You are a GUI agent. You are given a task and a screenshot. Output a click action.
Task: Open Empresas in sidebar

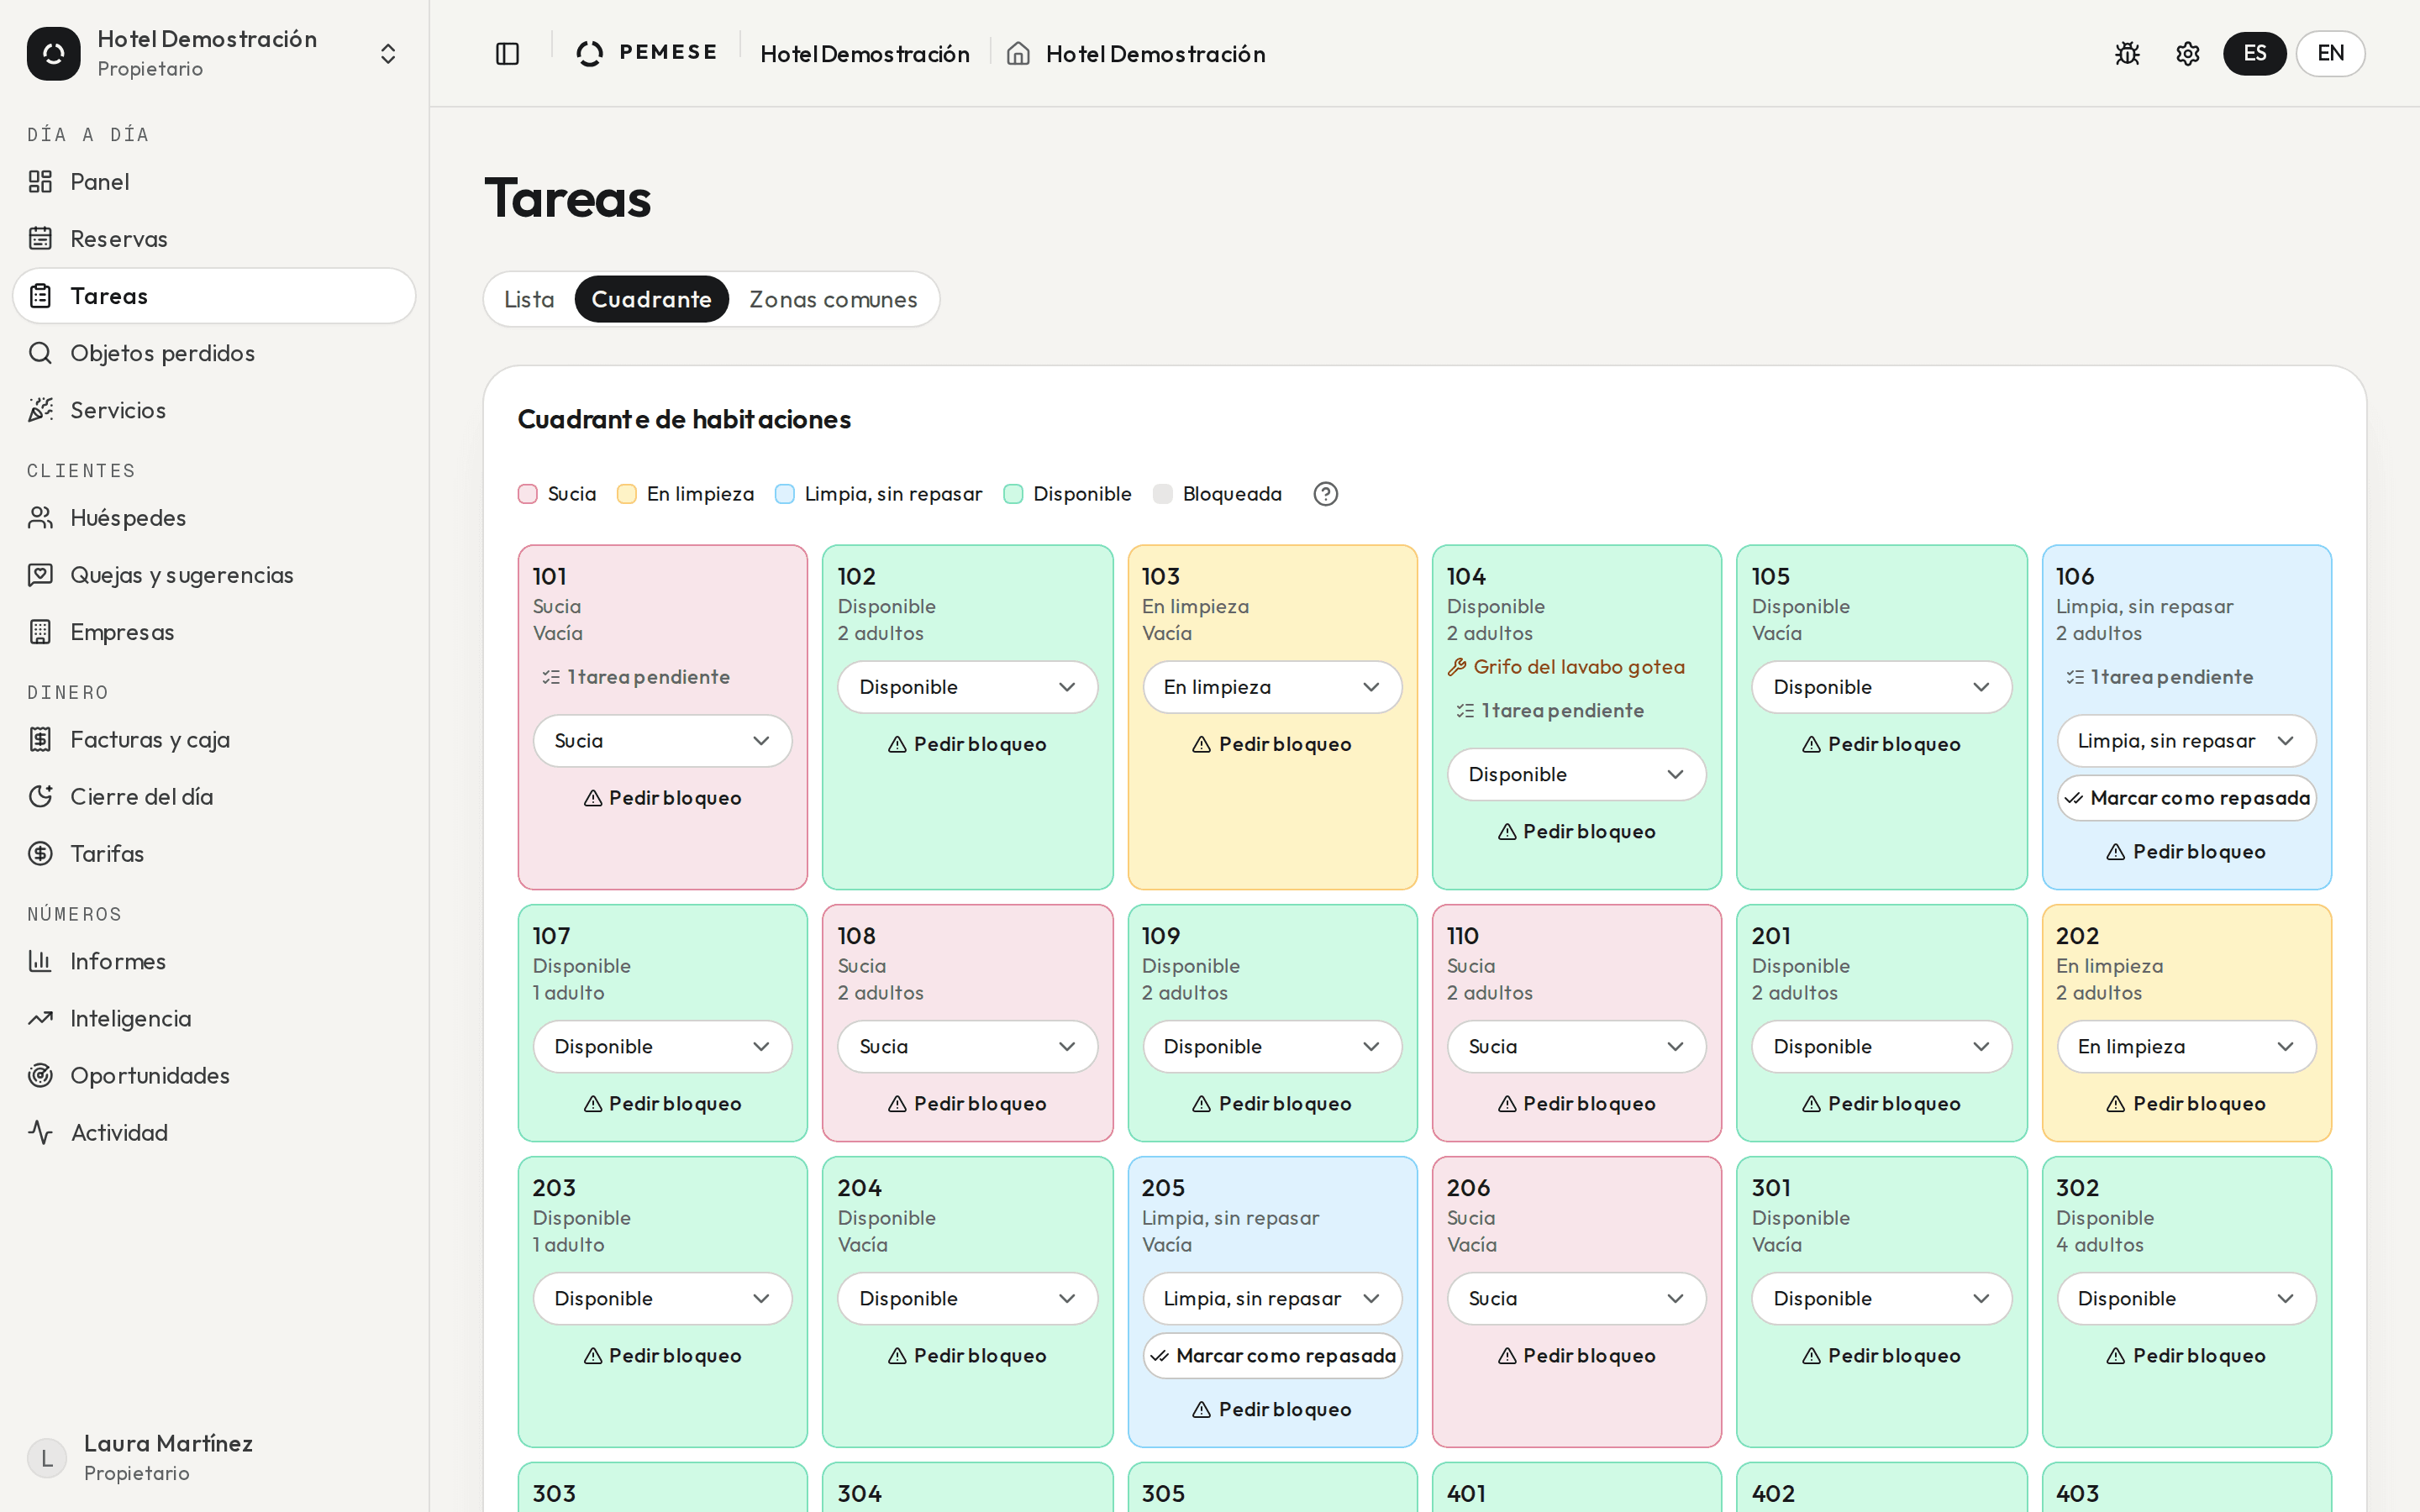214,632
